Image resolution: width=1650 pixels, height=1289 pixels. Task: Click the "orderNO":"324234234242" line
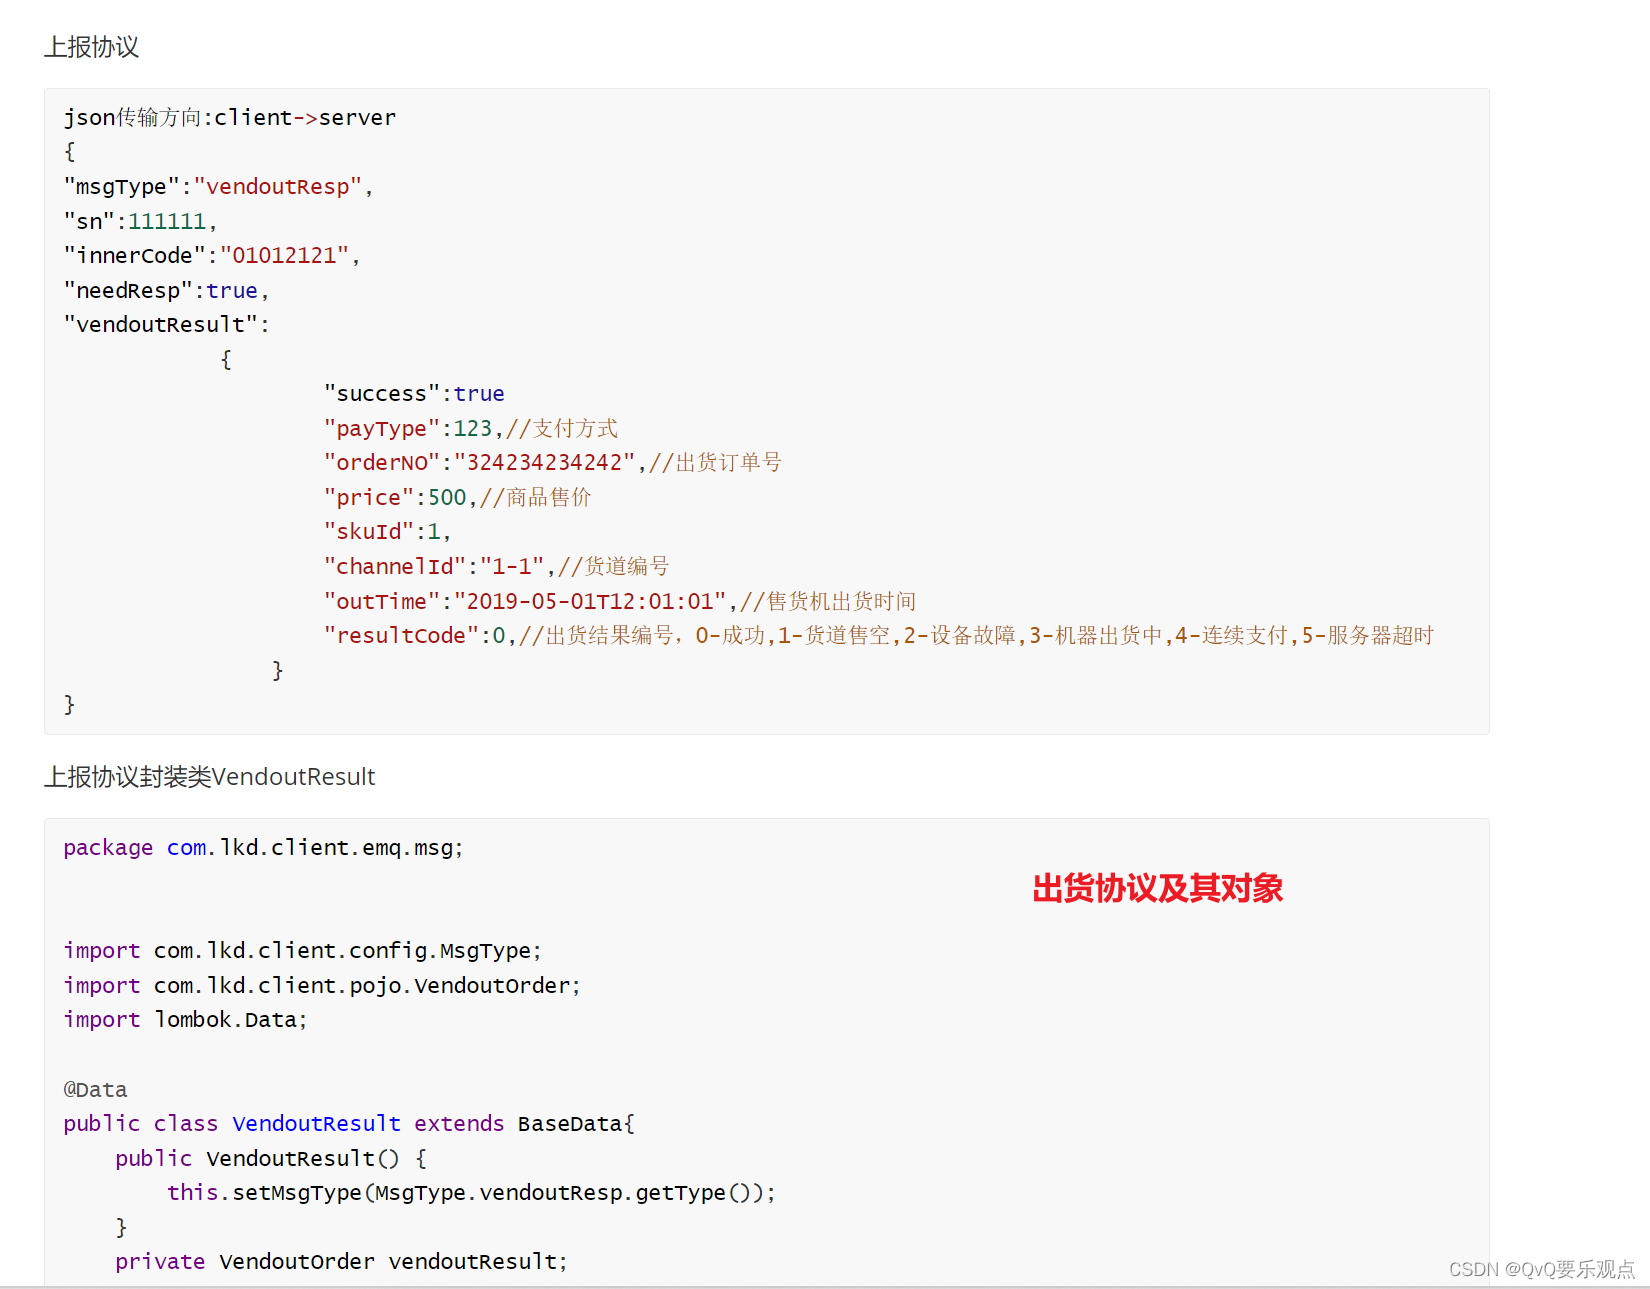pyautogui.click(x=553, y=463)
